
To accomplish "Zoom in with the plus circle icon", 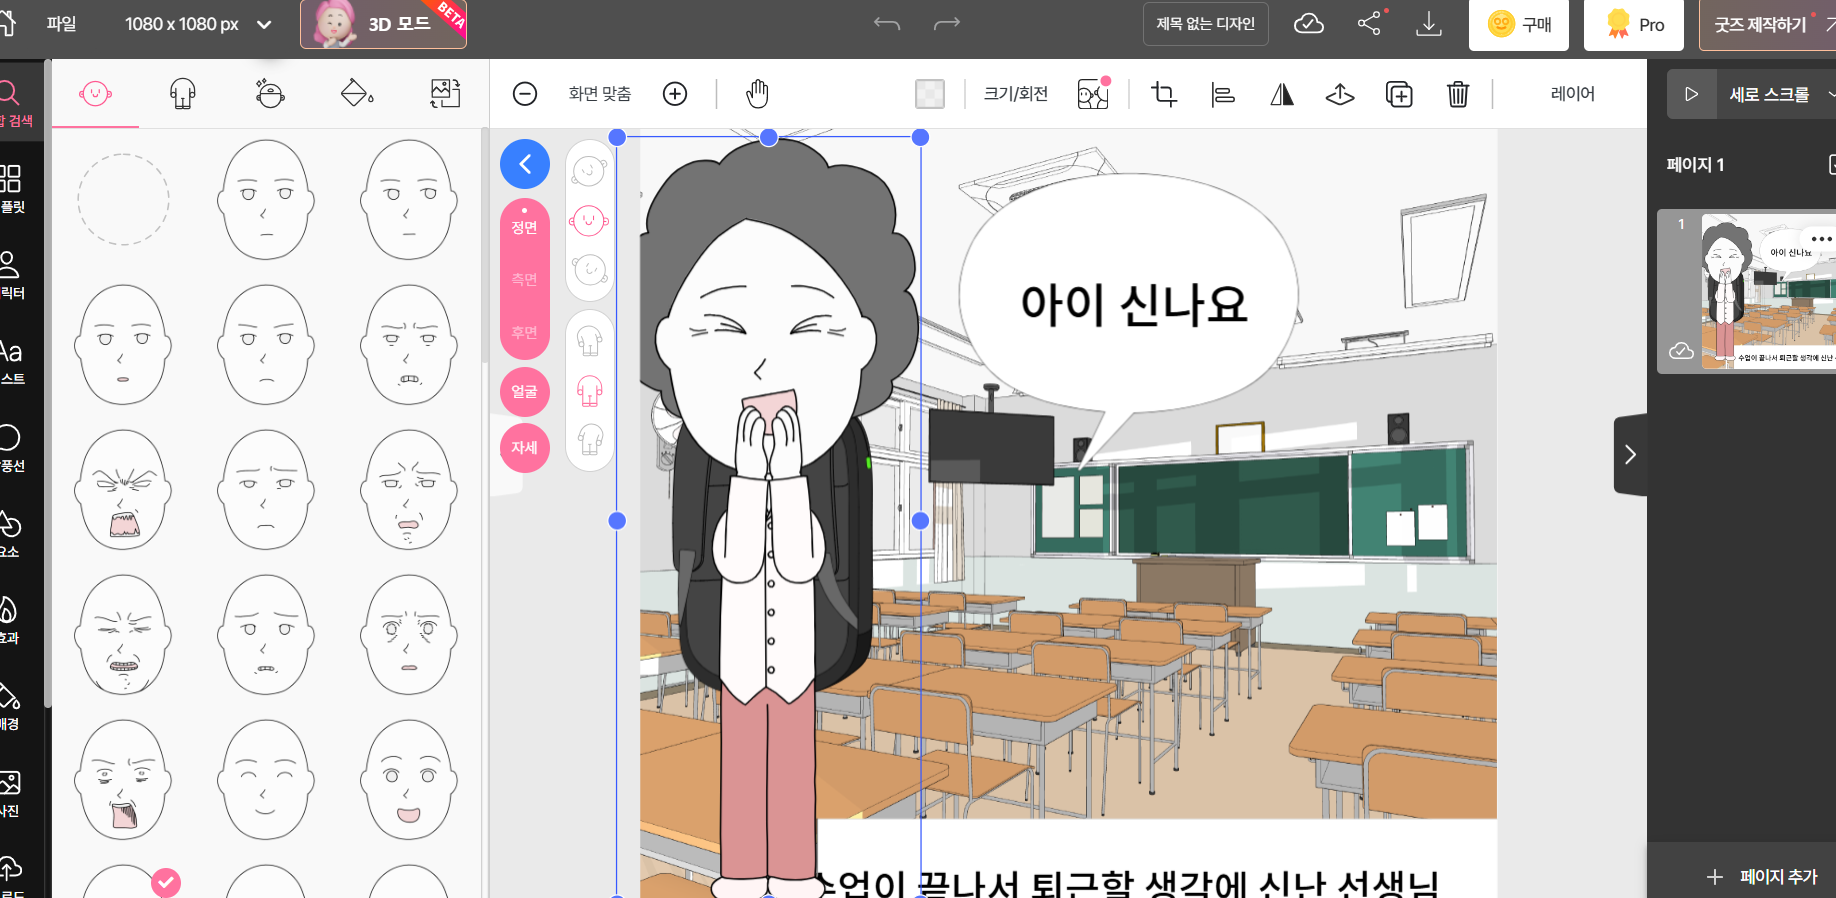I will (x=675, y=94).
